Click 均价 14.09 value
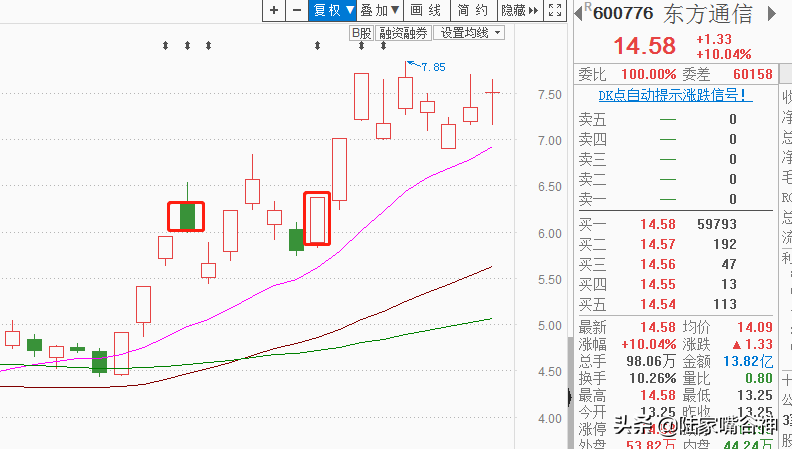 point(755,328)
